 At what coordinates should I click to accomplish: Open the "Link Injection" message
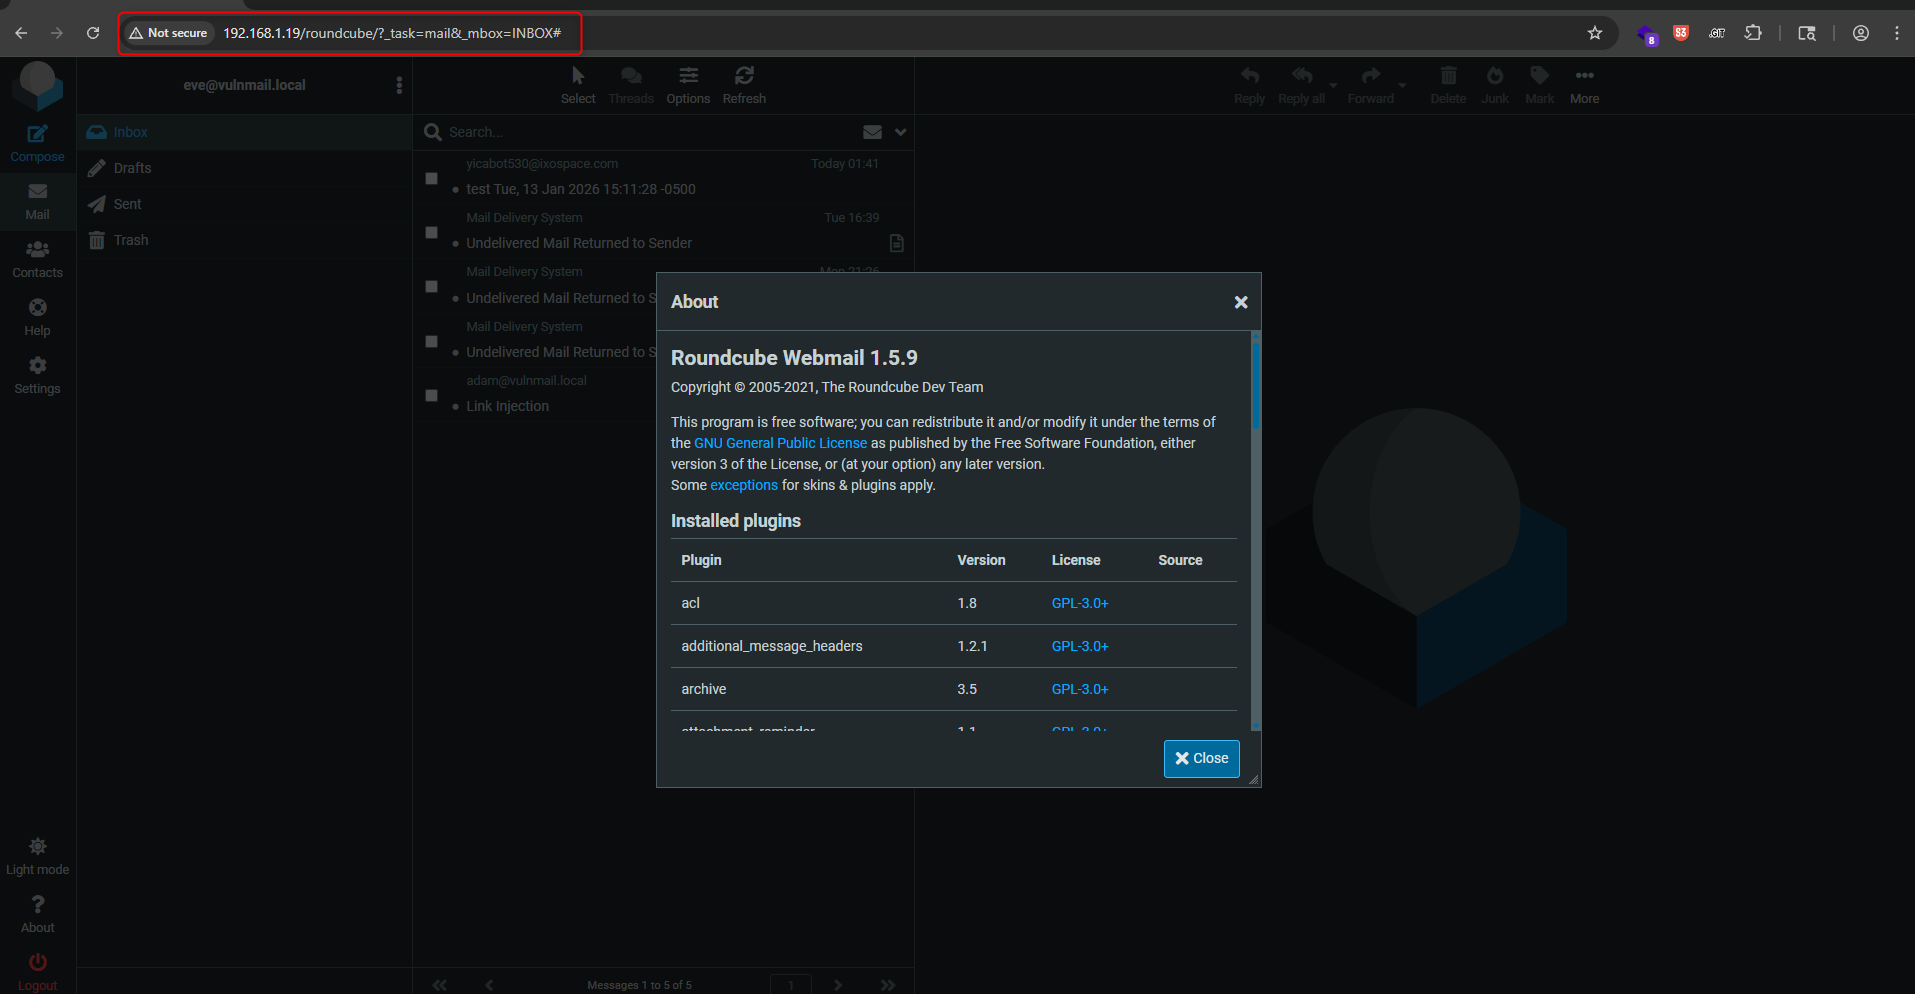click(507, 406)
